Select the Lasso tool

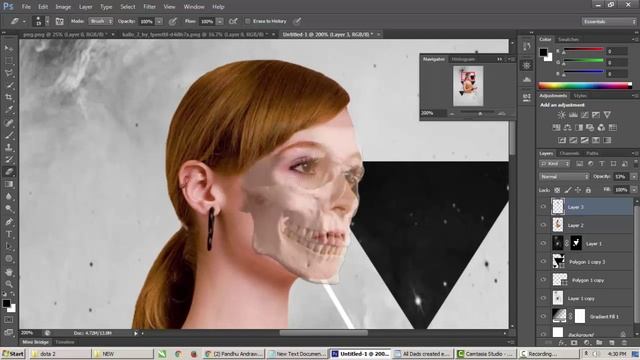tap(9, 73)
